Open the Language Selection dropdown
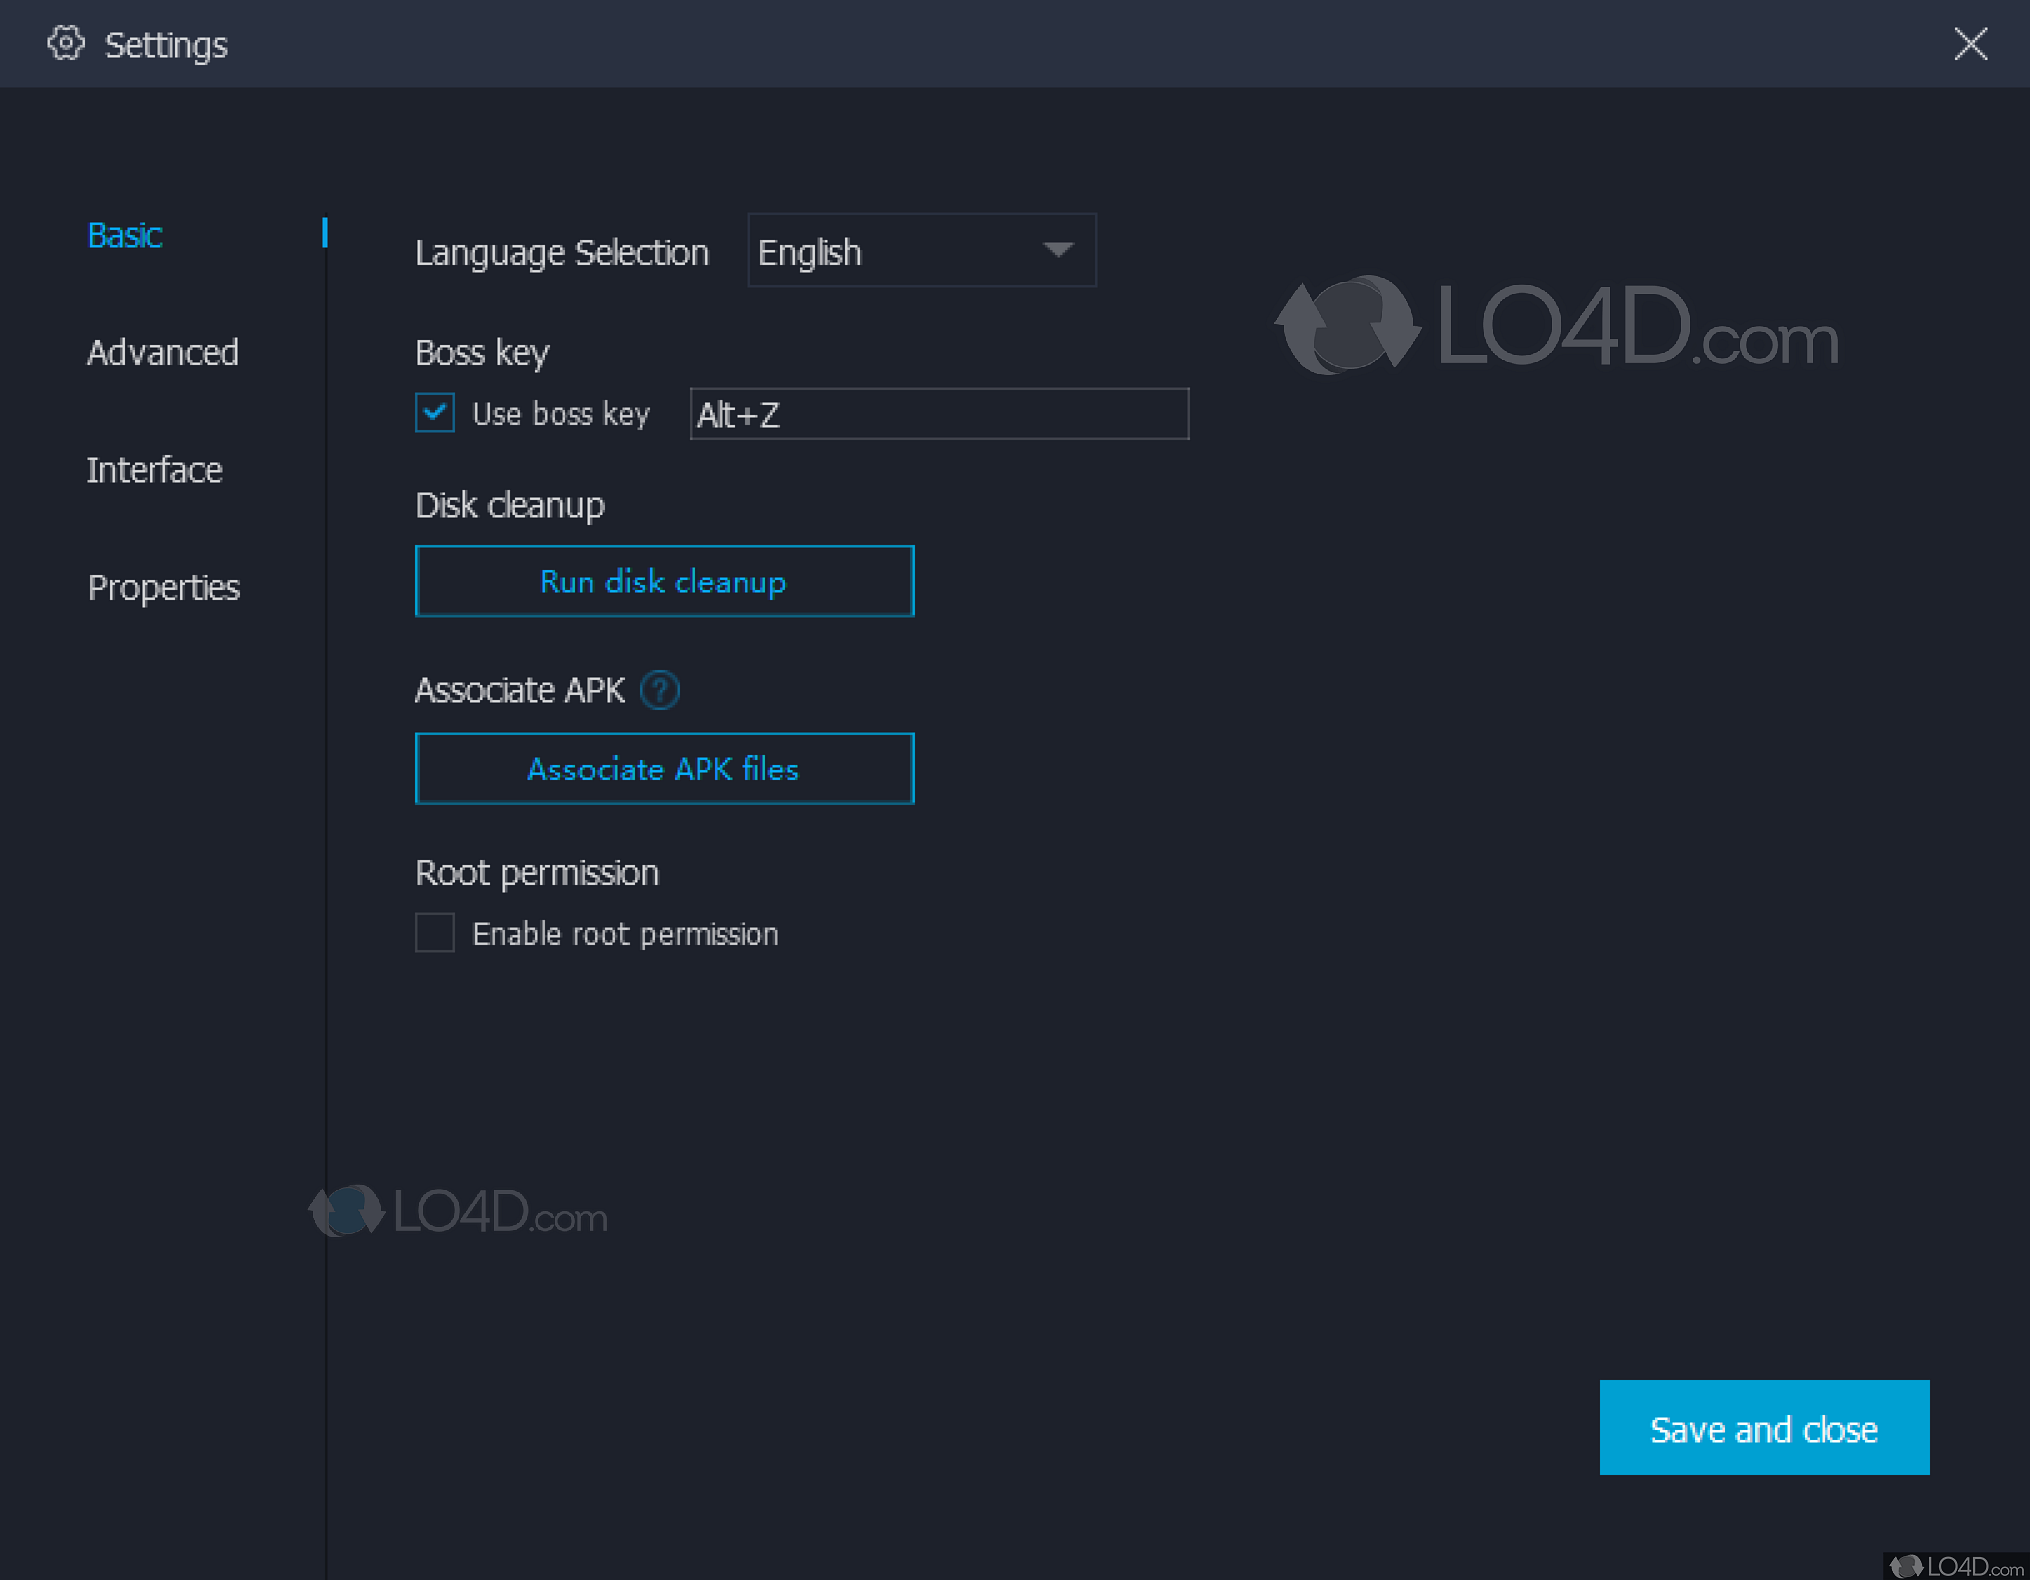The height and width of the screenshot is (1580, 2030). (920, 251)
